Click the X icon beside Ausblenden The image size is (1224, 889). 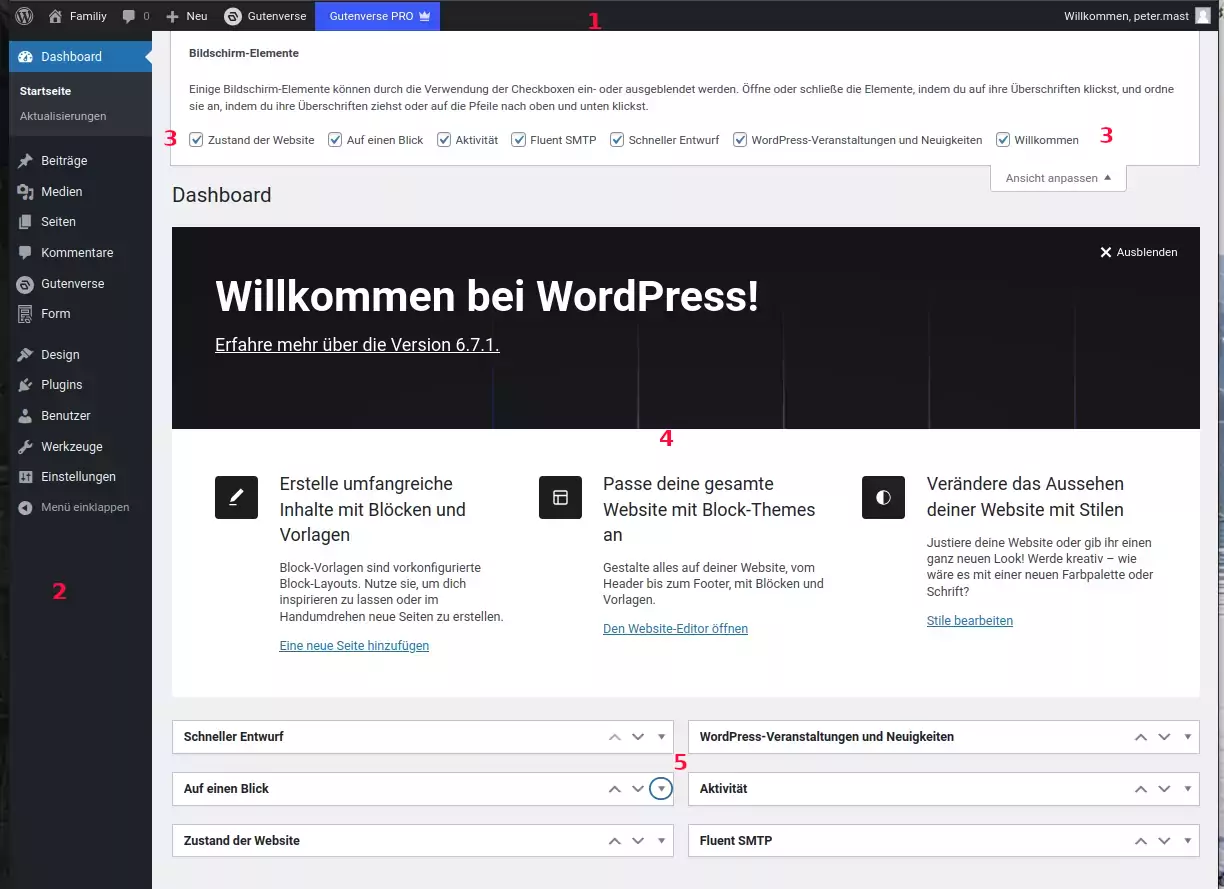pyautogui.click(x=1106, y=252)
